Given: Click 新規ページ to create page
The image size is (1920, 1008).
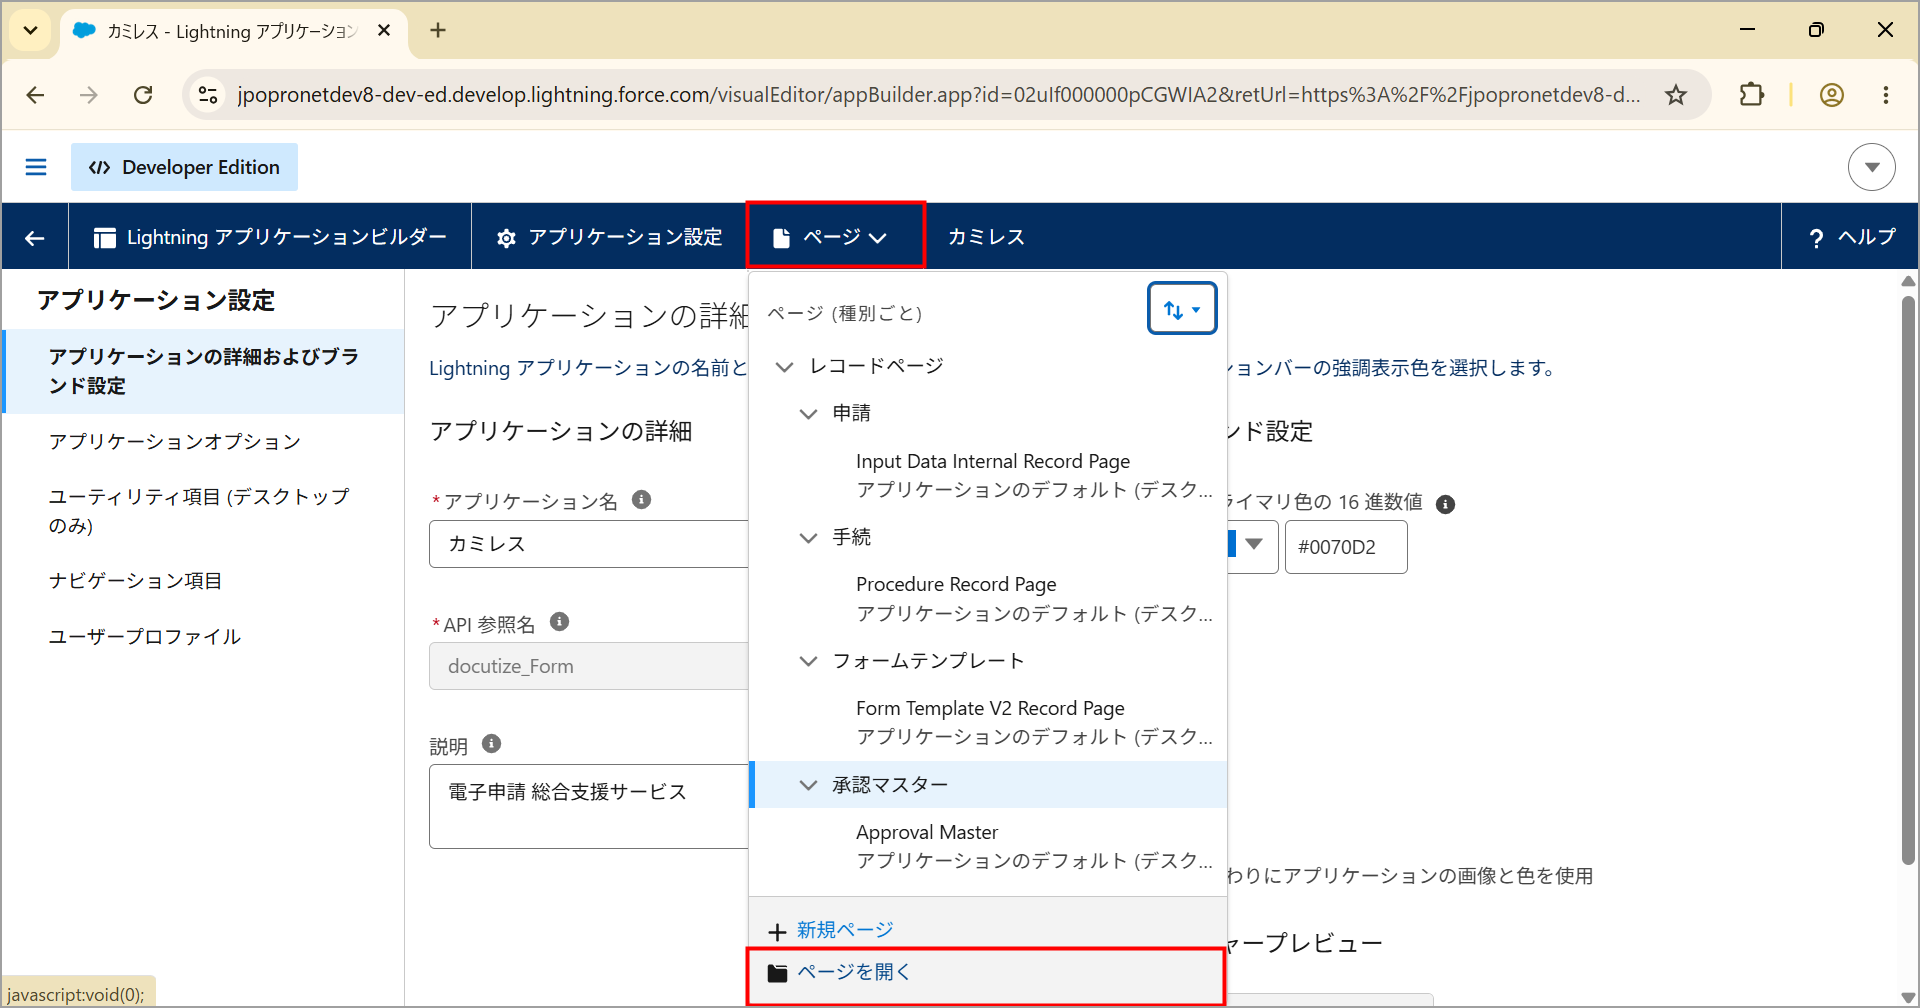Looking at the screenshot, I should pos(845,930).
